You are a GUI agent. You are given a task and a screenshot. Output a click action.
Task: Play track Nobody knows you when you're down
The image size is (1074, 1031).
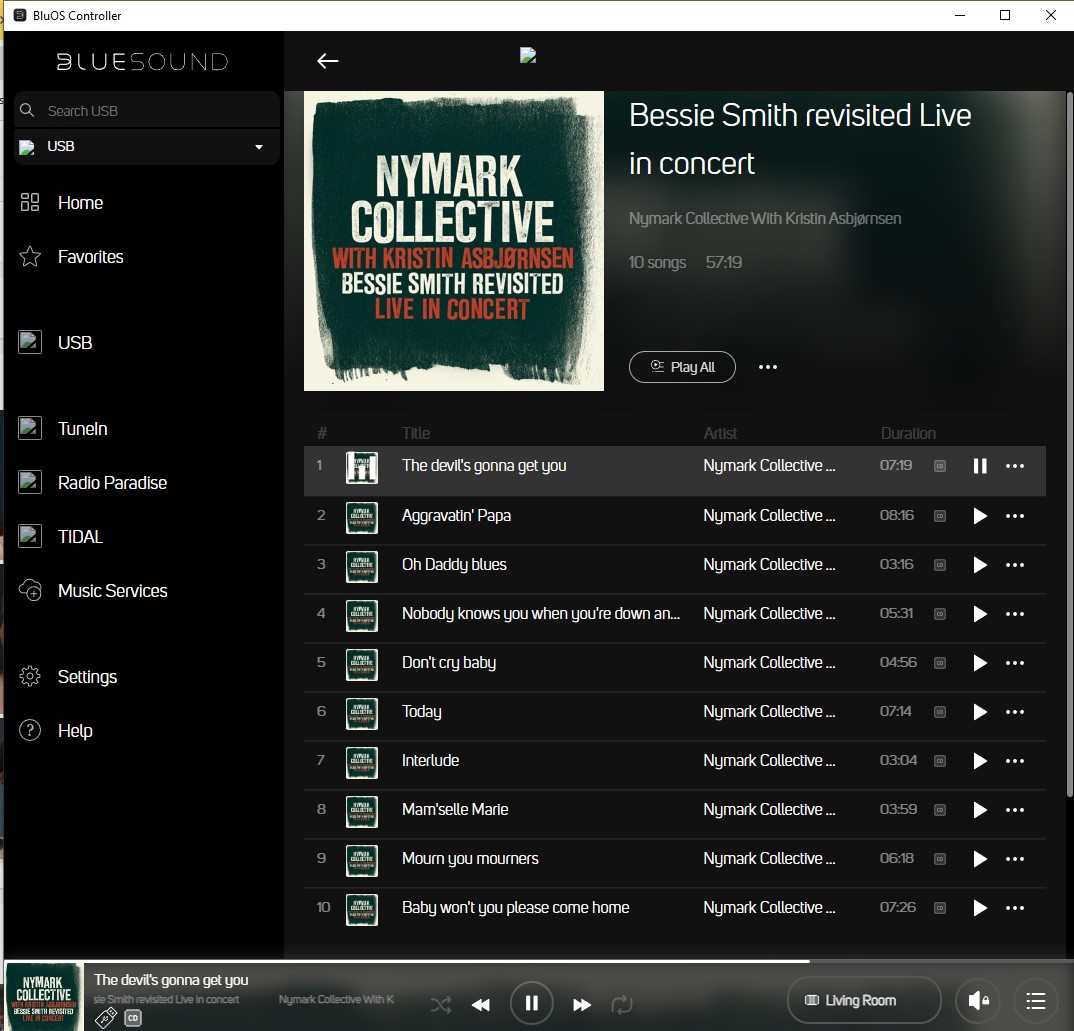tap(980, 614)
